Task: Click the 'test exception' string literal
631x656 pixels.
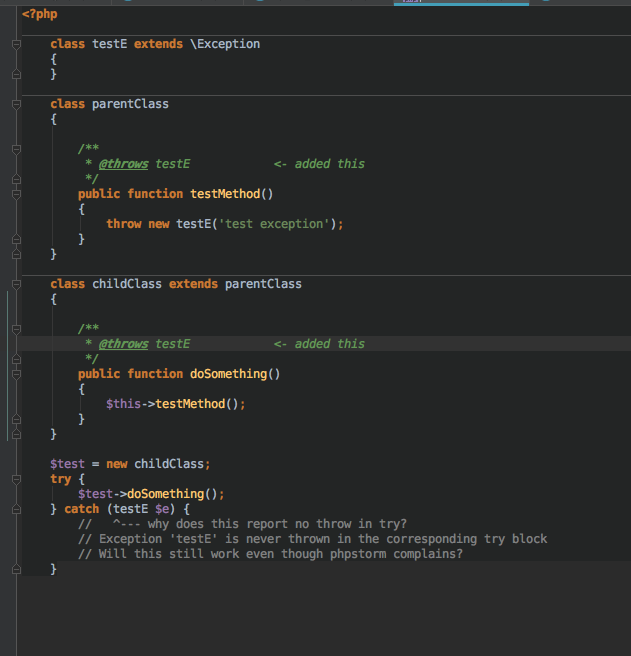Action: click(280, 224)
